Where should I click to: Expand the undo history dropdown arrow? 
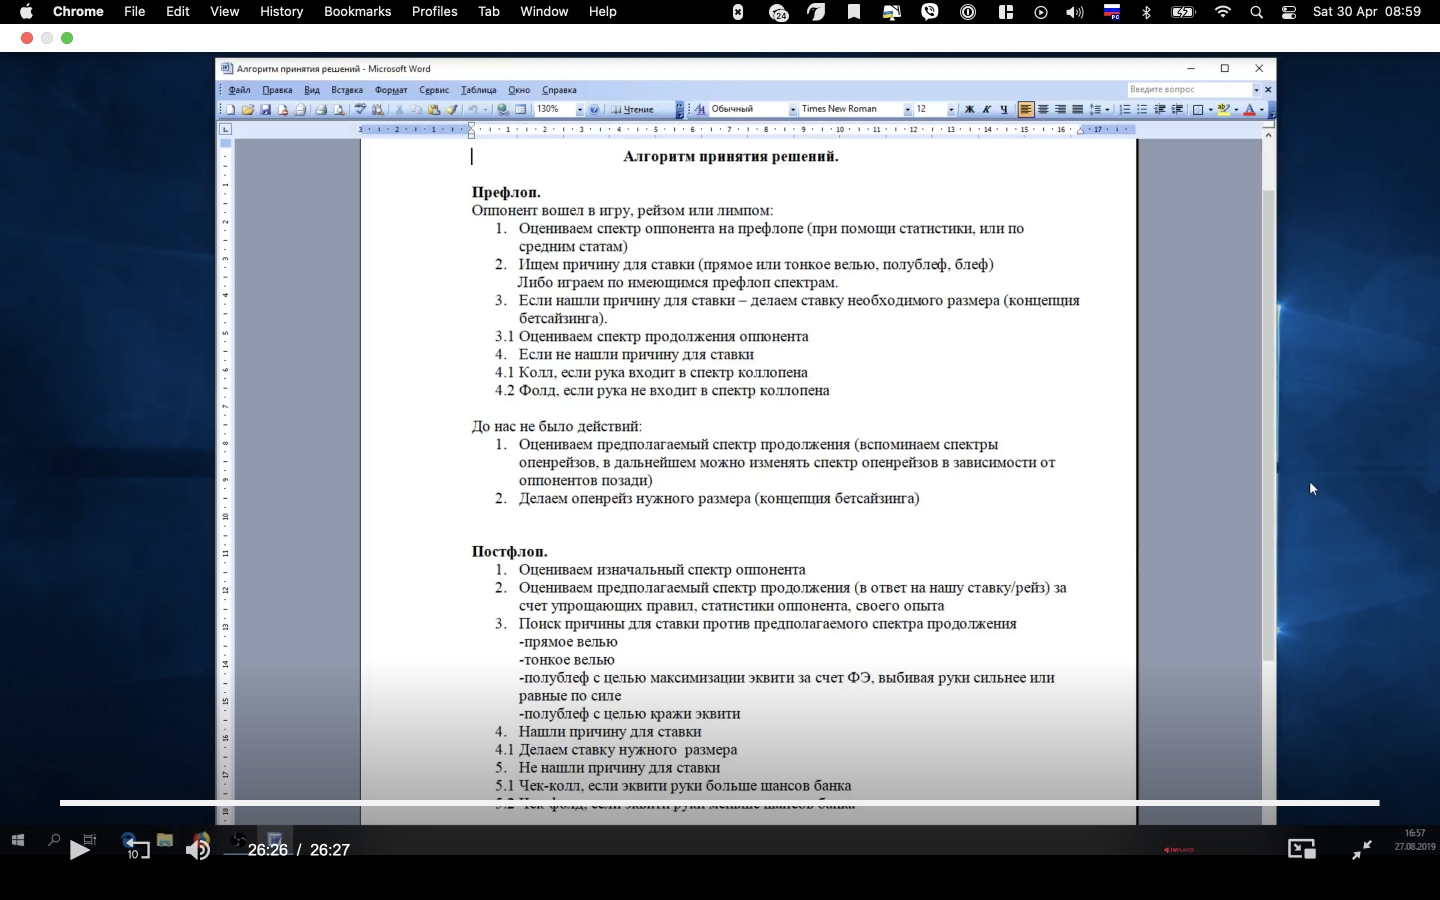click(486, 110)
